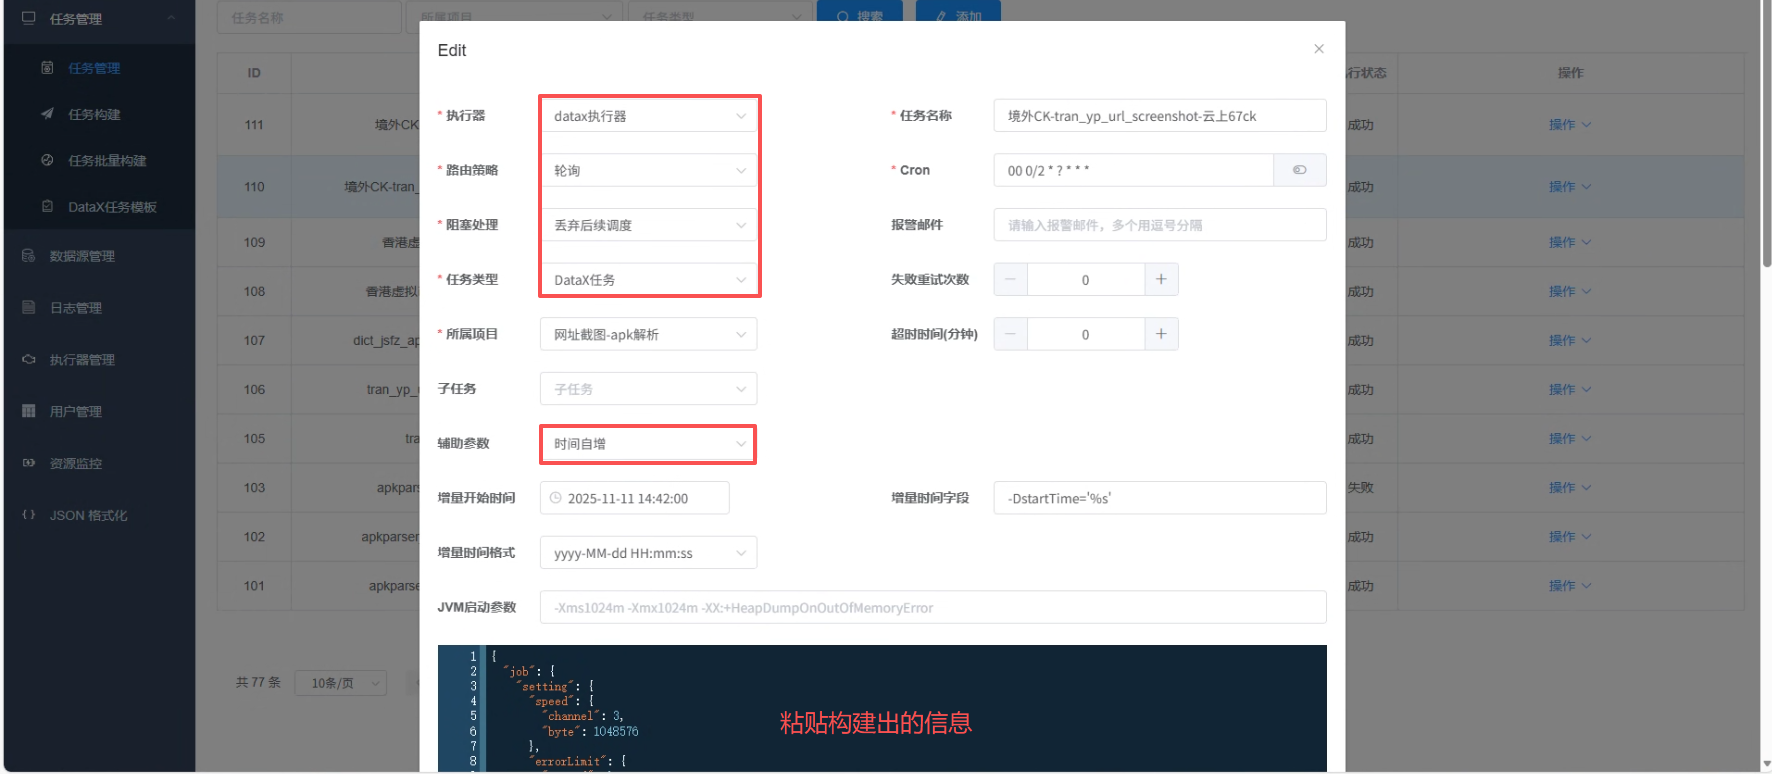The image size is (1772, 774).
Task: Increase 失败重试次数 with plus button
Action: click(x=1161, y=280)
